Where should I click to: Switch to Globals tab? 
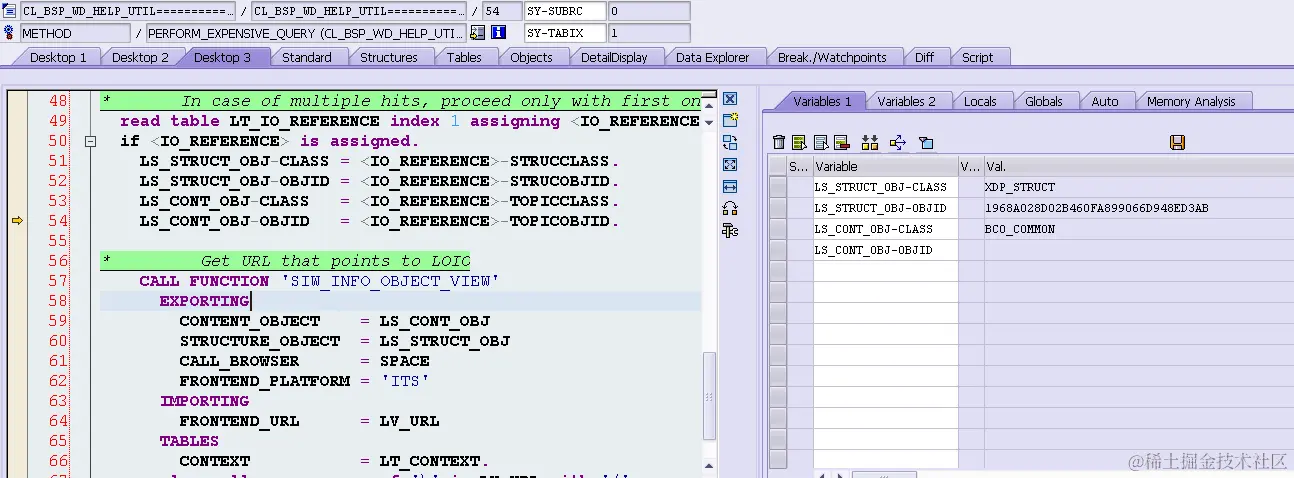1044,101
